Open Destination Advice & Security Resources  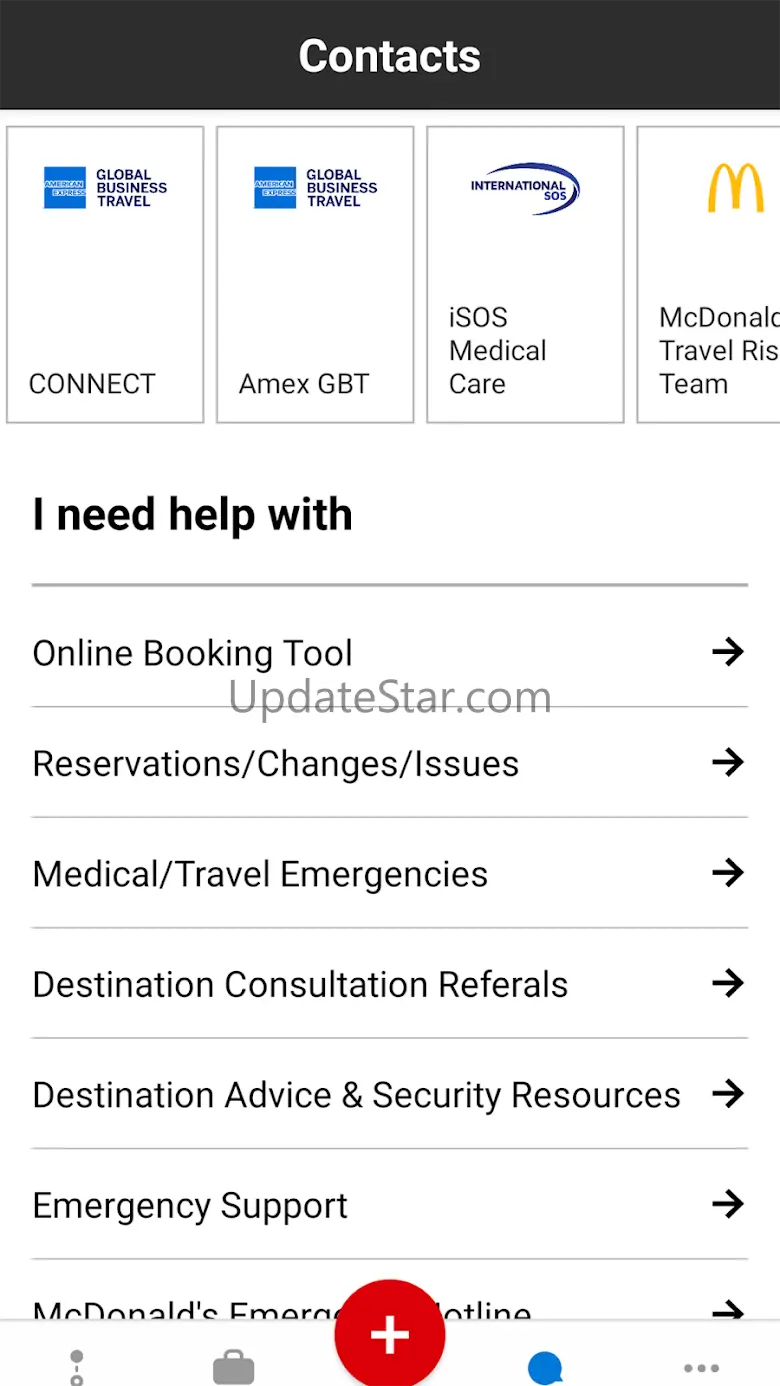pyautogui.click(x=356, y=1095)
